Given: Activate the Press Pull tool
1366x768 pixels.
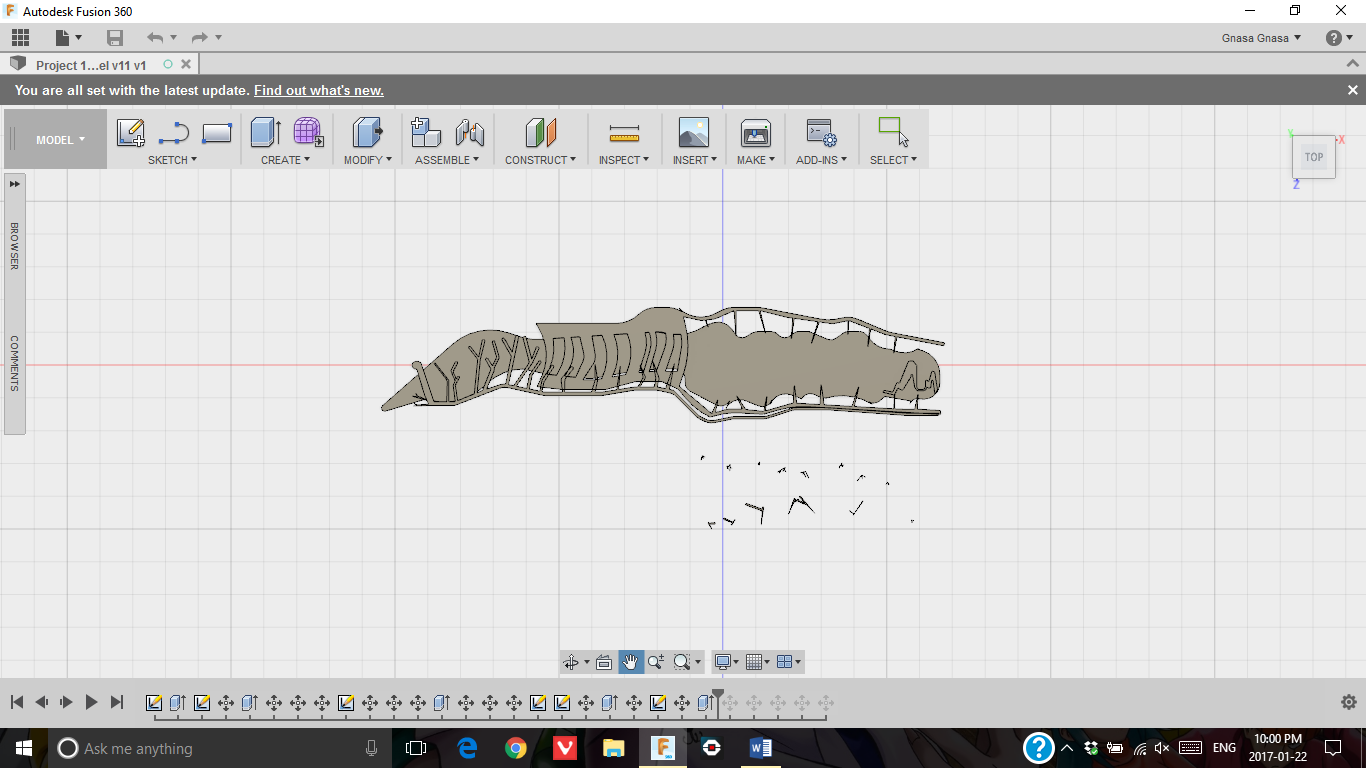Looking at the screenshot, I should pyautogui.click(x=368, y=133).
